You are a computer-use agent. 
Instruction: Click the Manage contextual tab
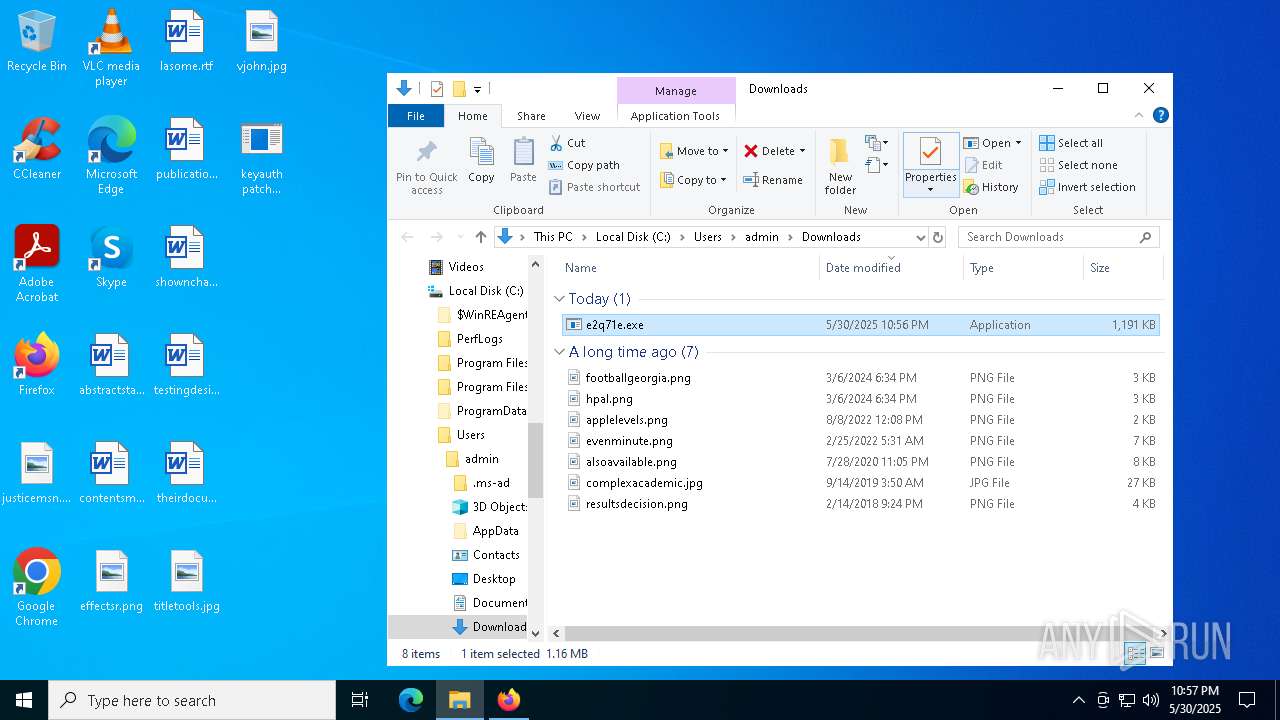(x=676, y=91)
